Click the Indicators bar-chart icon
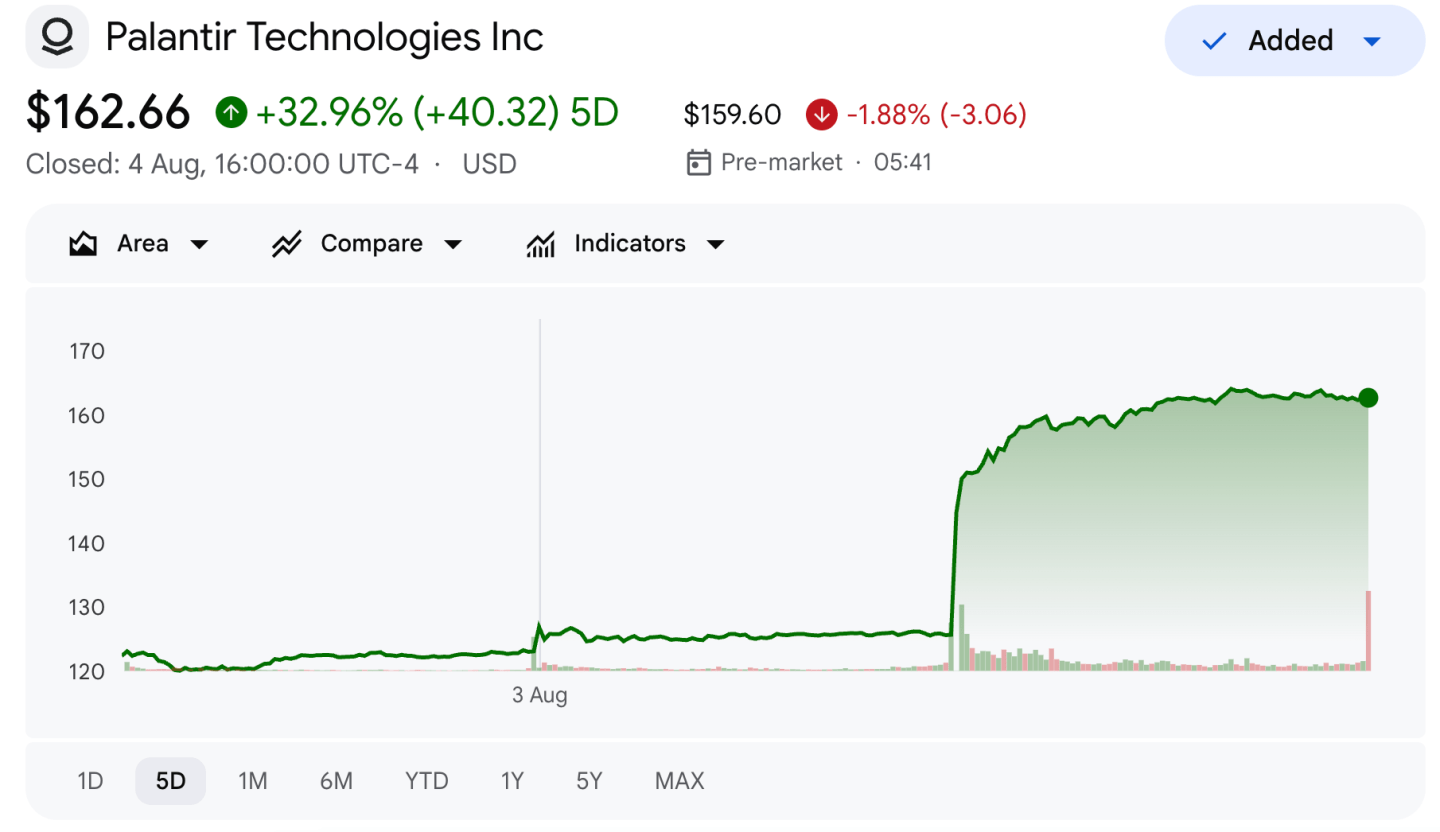This screenshot has width=1440, height=832. [x=540, y=244]
